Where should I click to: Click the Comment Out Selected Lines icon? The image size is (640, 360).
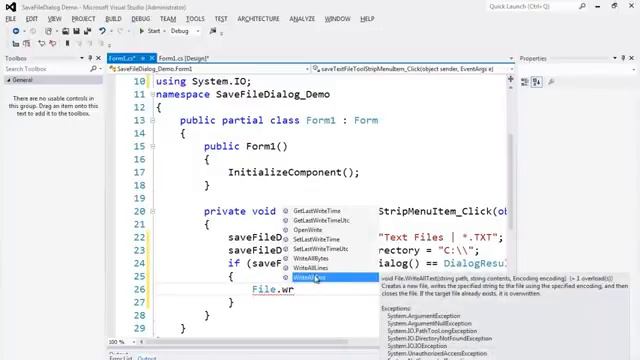(41, 43)
